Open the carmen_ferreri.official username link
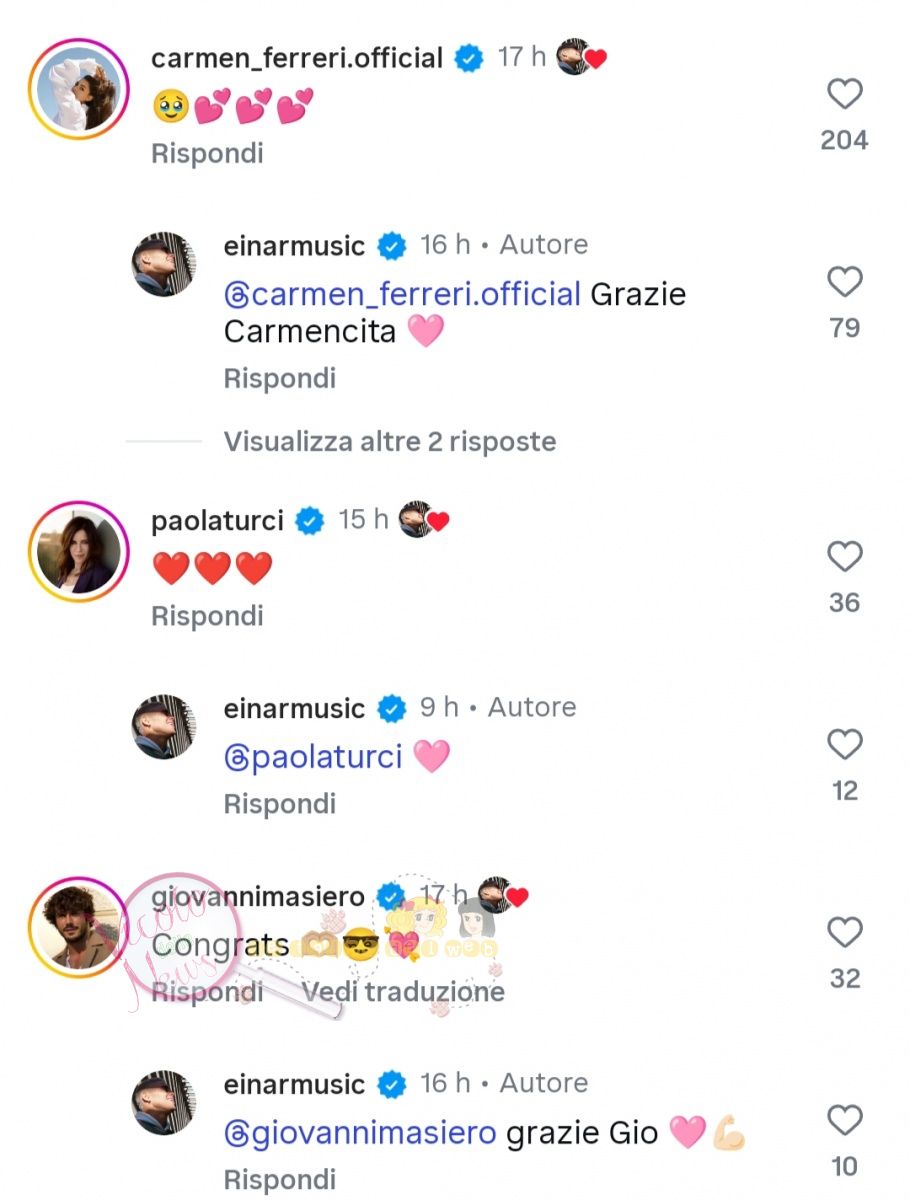Viewport: 910px width, 1200px height. [297, 58]
